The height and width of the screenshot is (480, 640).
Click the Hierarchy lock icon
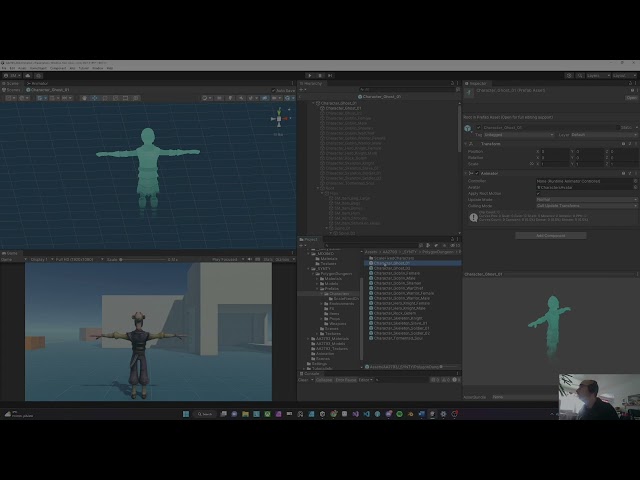pos(452,83)
